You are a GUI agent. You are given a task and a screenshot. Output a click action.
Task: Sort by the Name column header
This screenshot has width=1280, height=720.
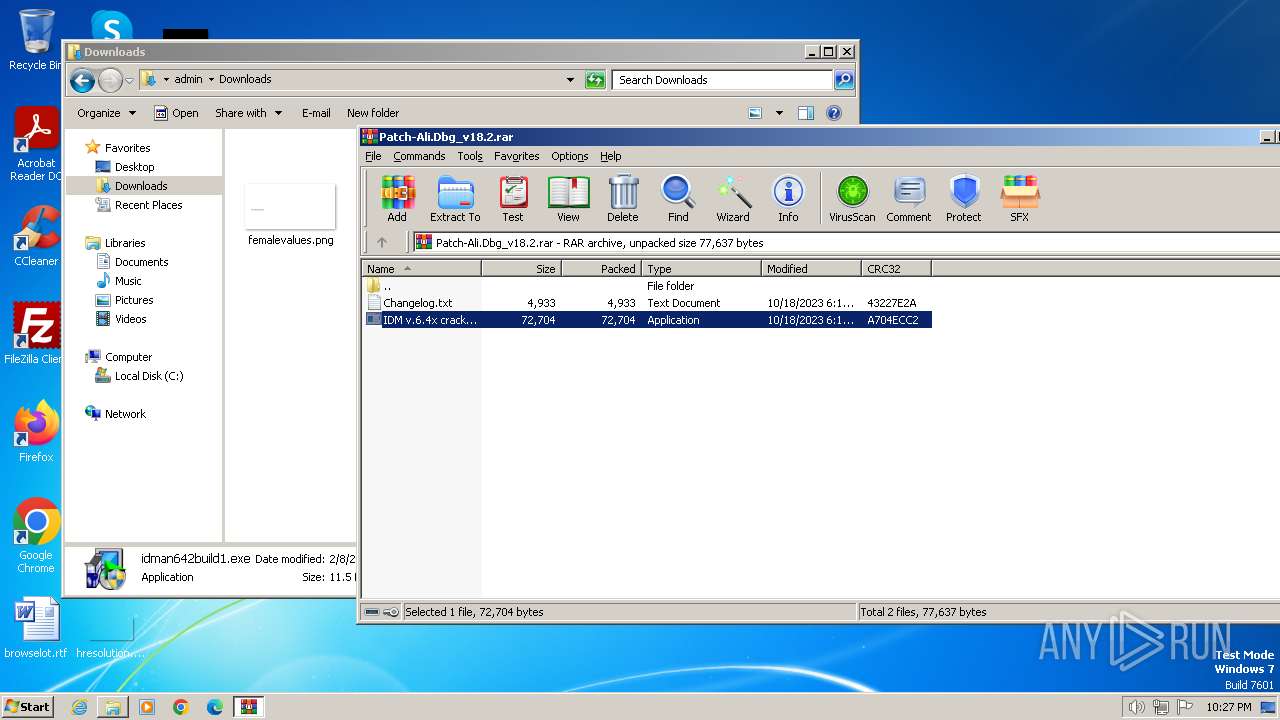pos(421,268)
